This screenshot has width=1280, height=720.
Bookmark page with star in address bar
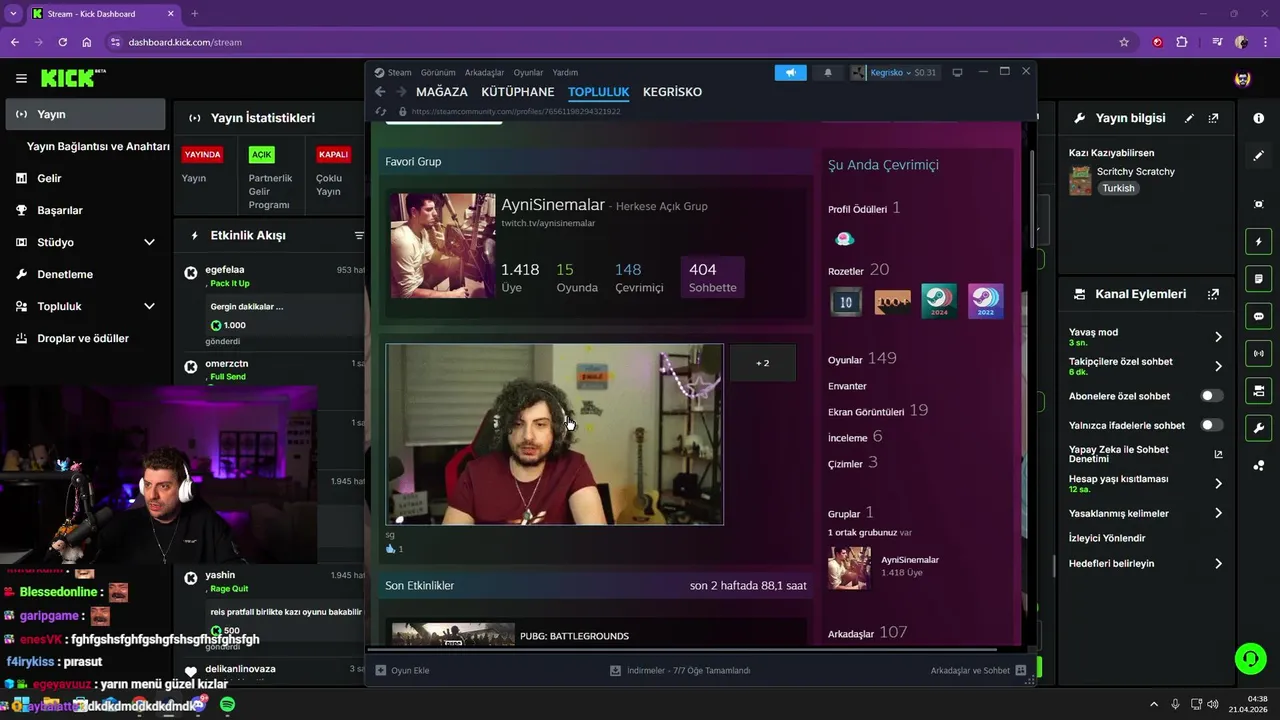(1124, 42)
